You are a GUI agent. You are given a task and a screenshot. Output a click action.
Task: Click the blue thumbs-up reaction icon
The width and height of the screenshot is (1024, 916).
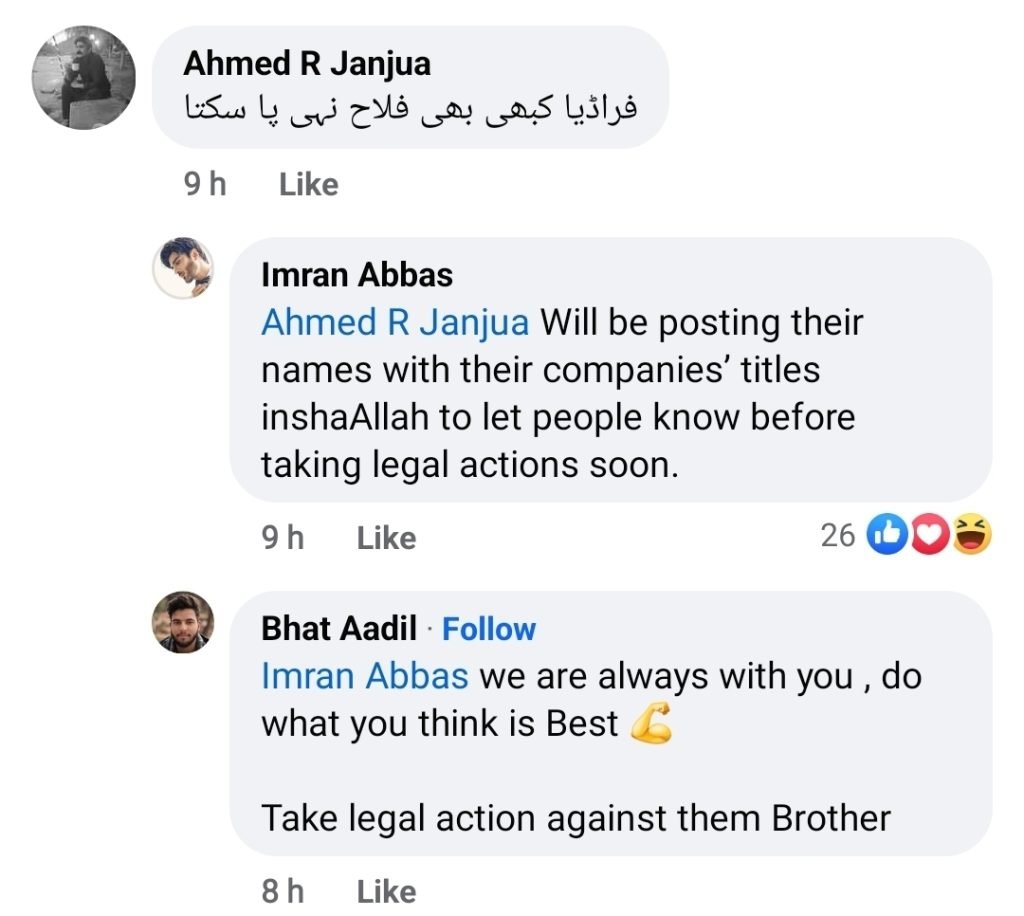pyautogui.click(x=887, y=537)
